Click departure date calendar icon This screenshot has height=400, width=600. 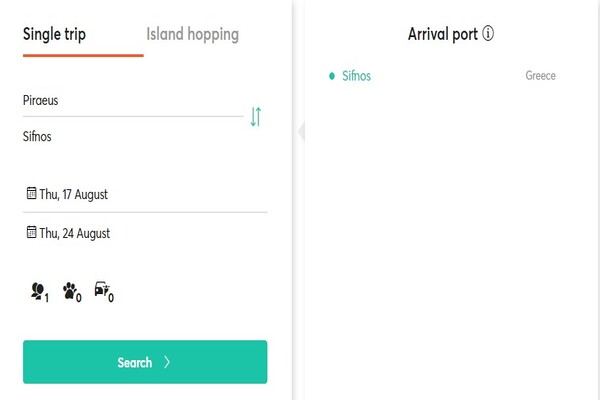[31, 193]
